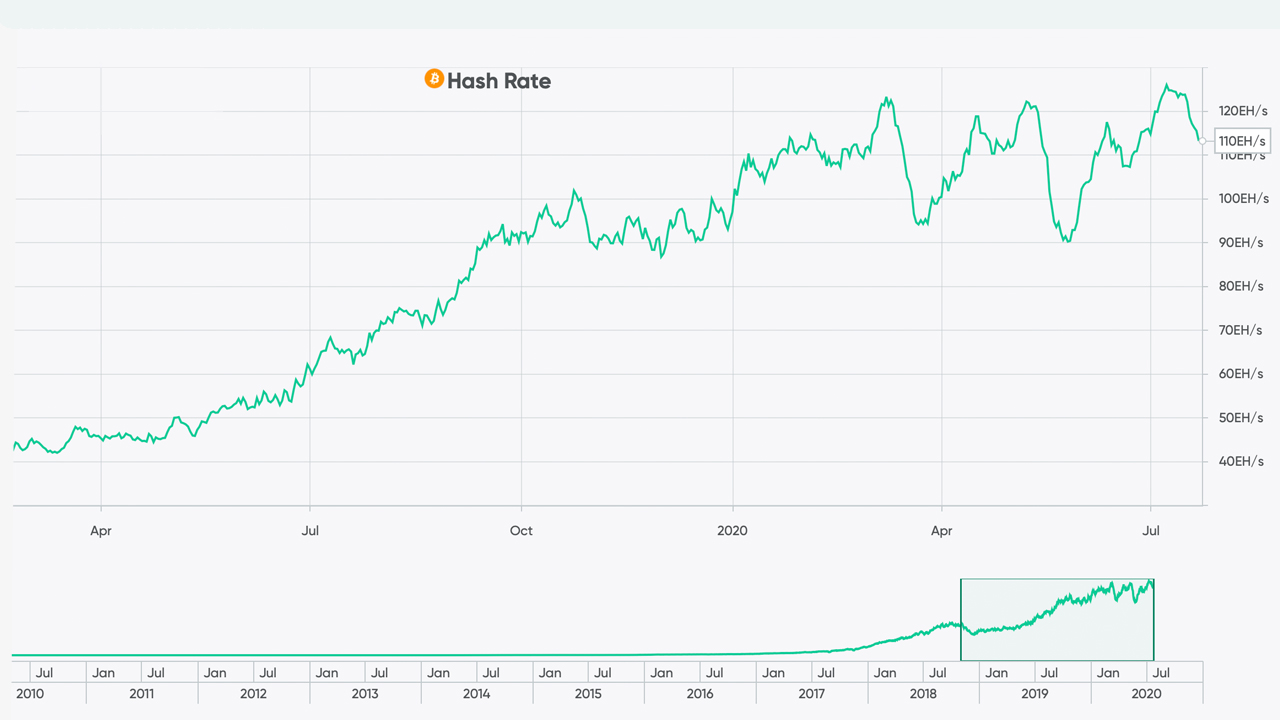Click the white endpoint marker on the line

coord(1203,141)
